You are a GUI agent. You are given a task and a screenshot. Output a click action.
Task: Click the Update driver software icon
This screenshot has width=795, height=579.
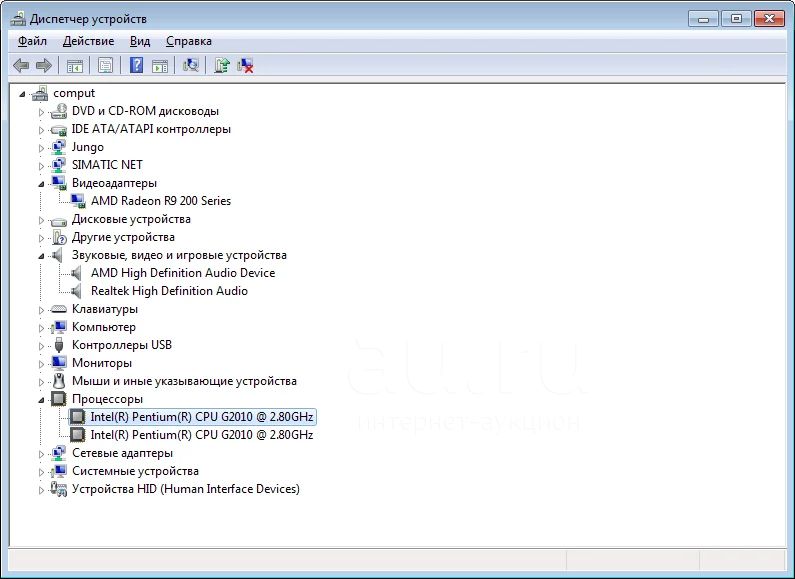point(222,65)
